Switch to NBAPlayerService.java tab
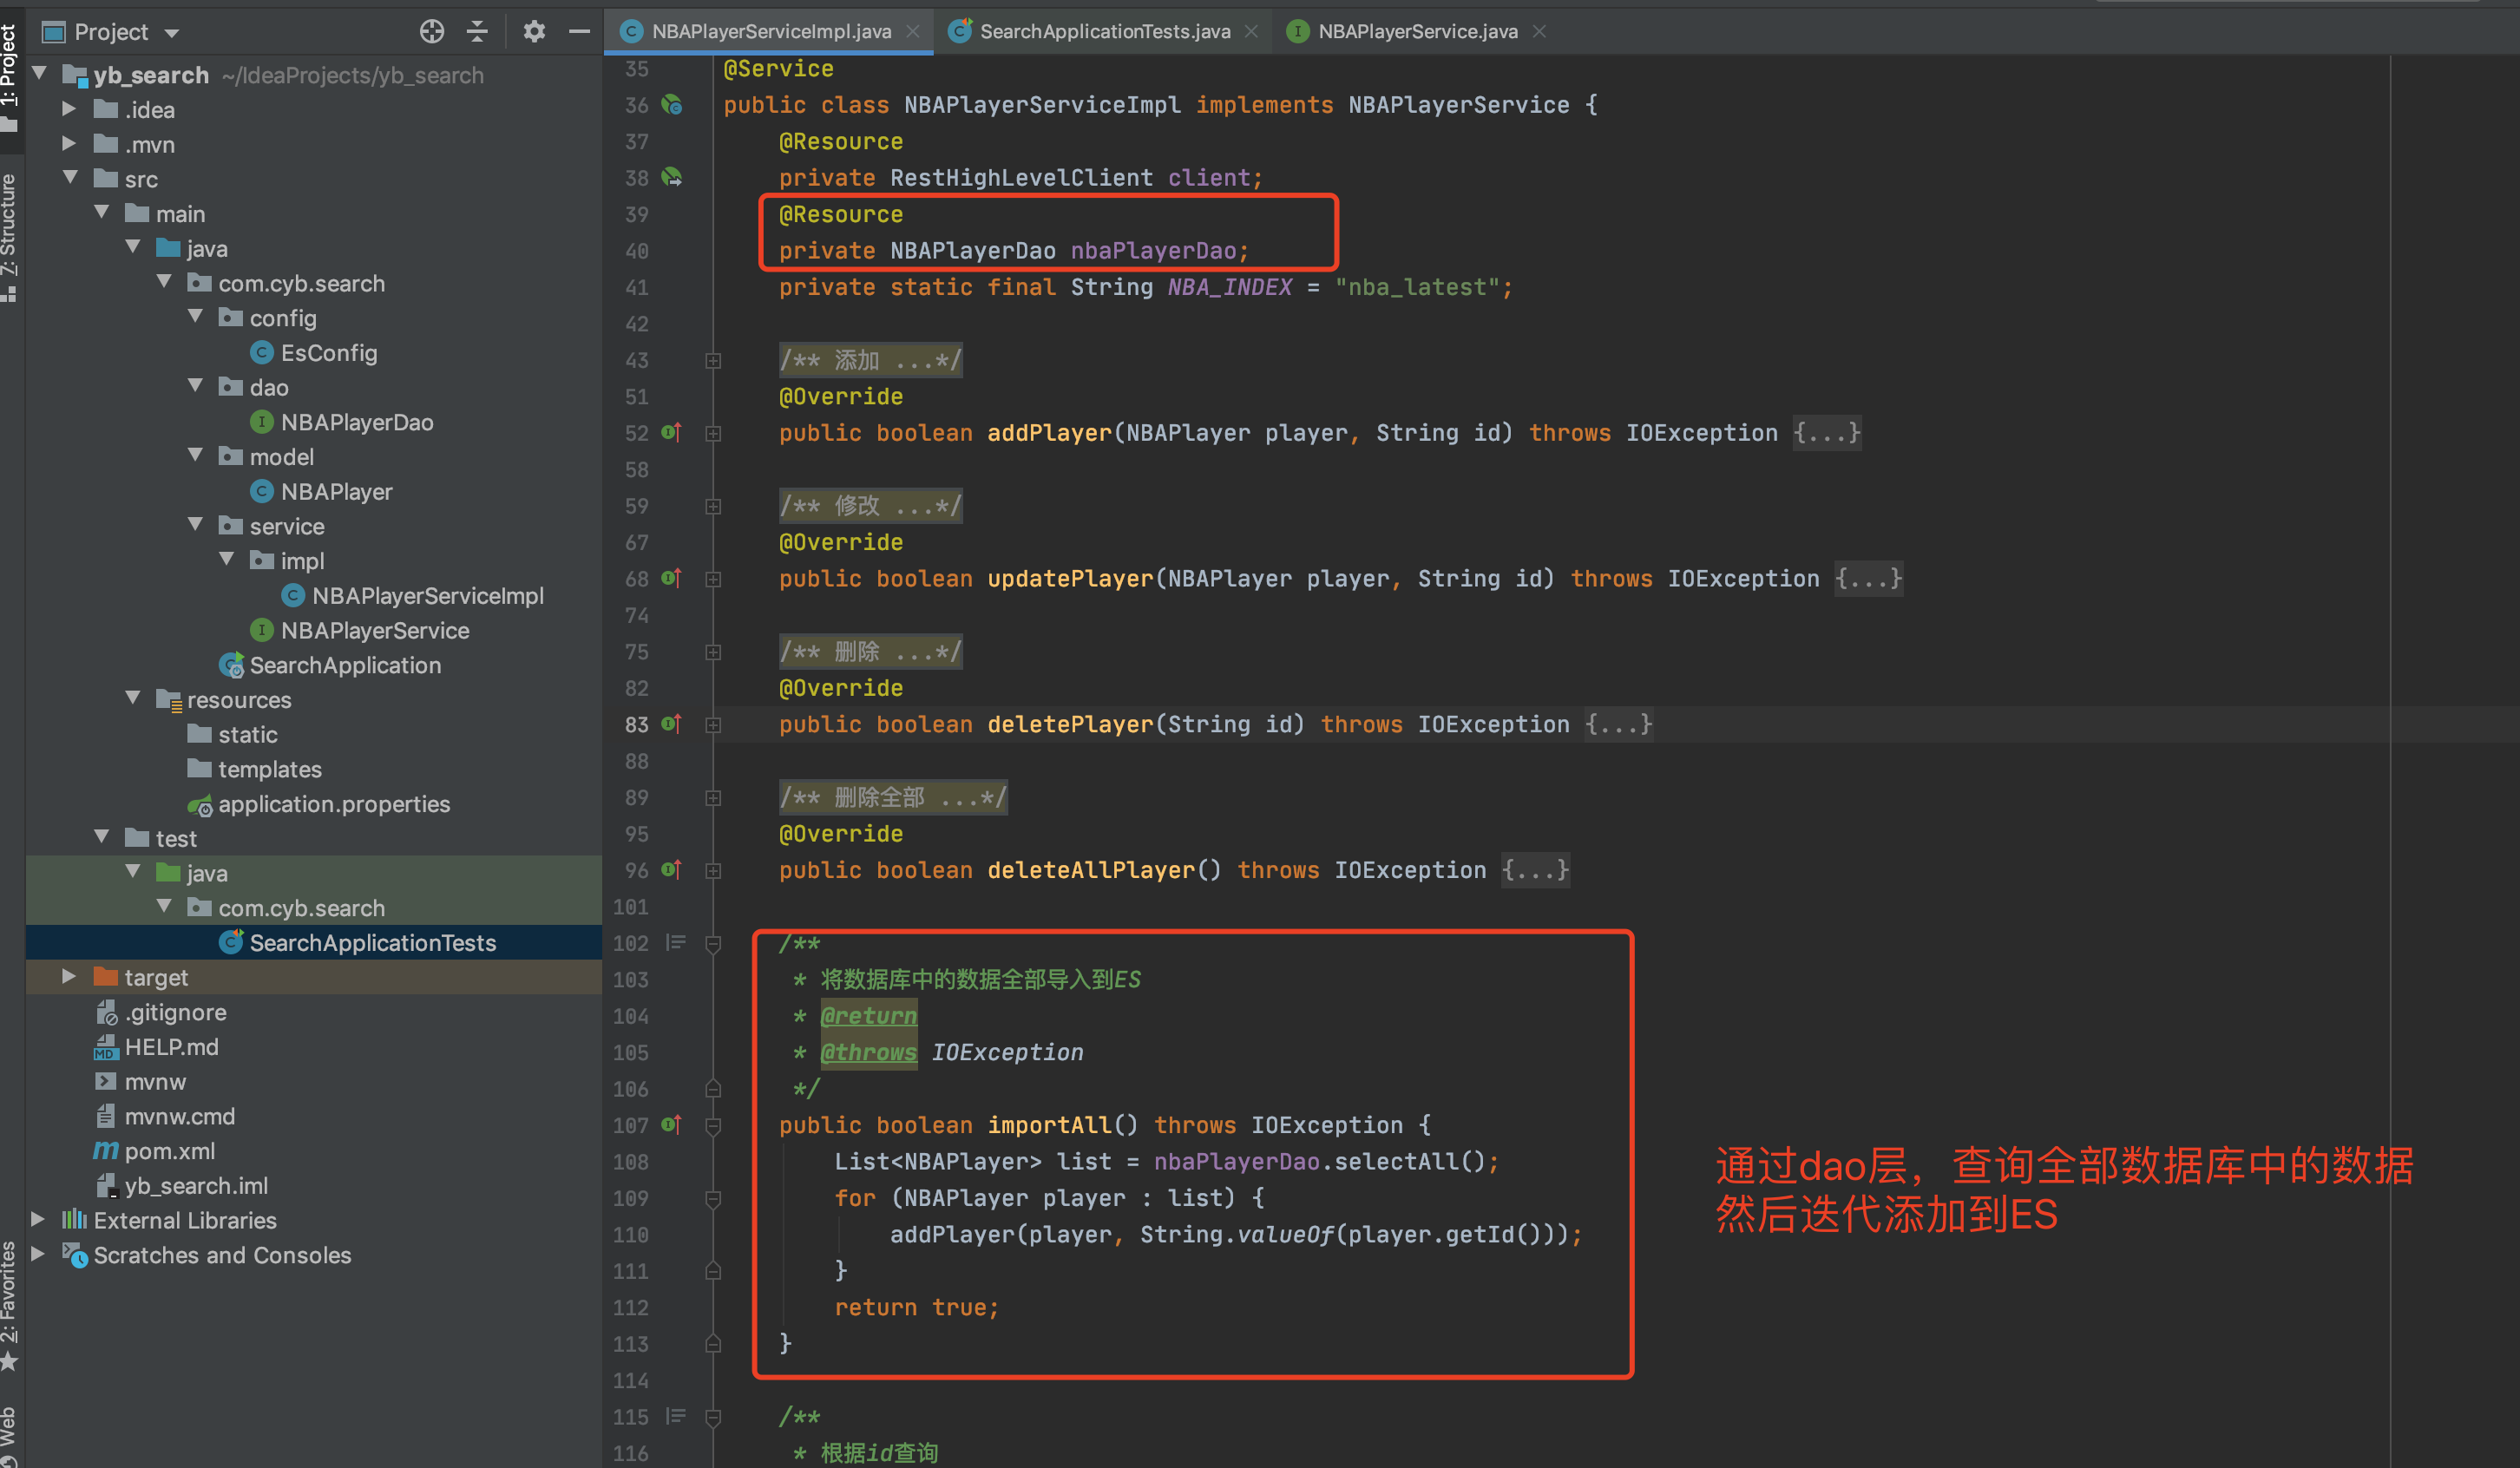2520x1468 pixels. [1417, 32]
